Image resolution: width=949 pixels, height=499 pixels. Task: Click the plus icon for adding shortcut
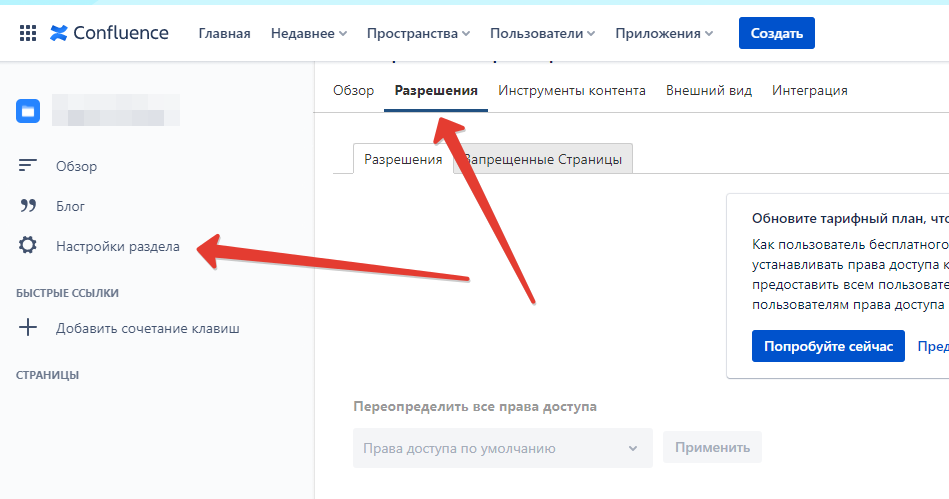28,328
